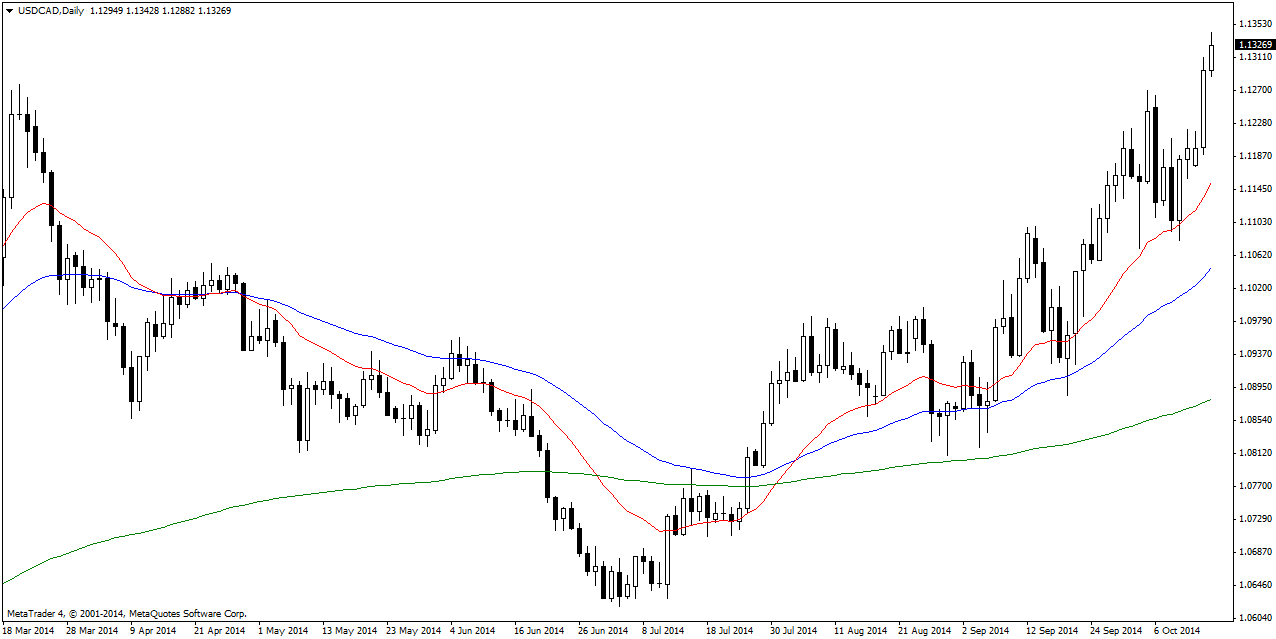Click the 9 Apr 2014 date label
This screenshot has width=1276, height=639.
tap(152, 631)
